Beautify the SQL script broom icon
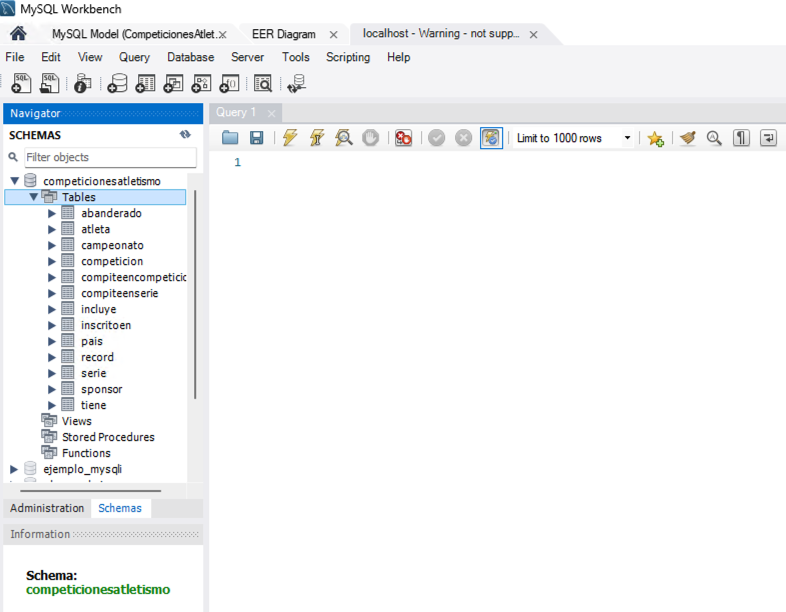 688,137
